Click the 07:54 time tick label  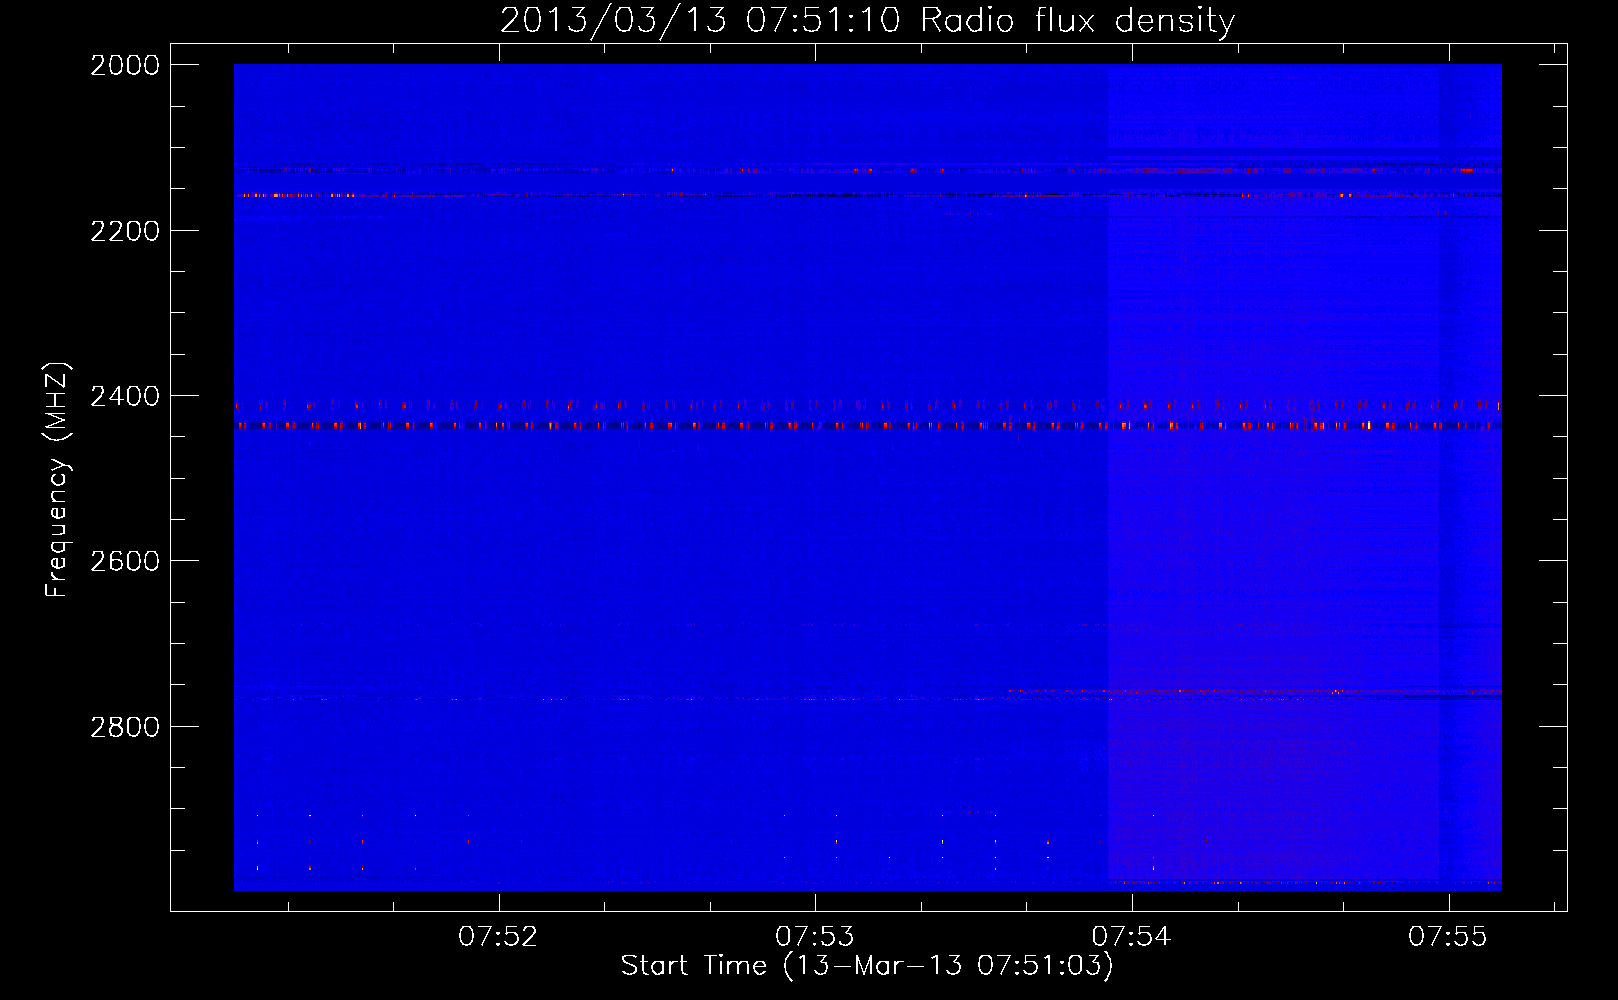coord(1131,937)
